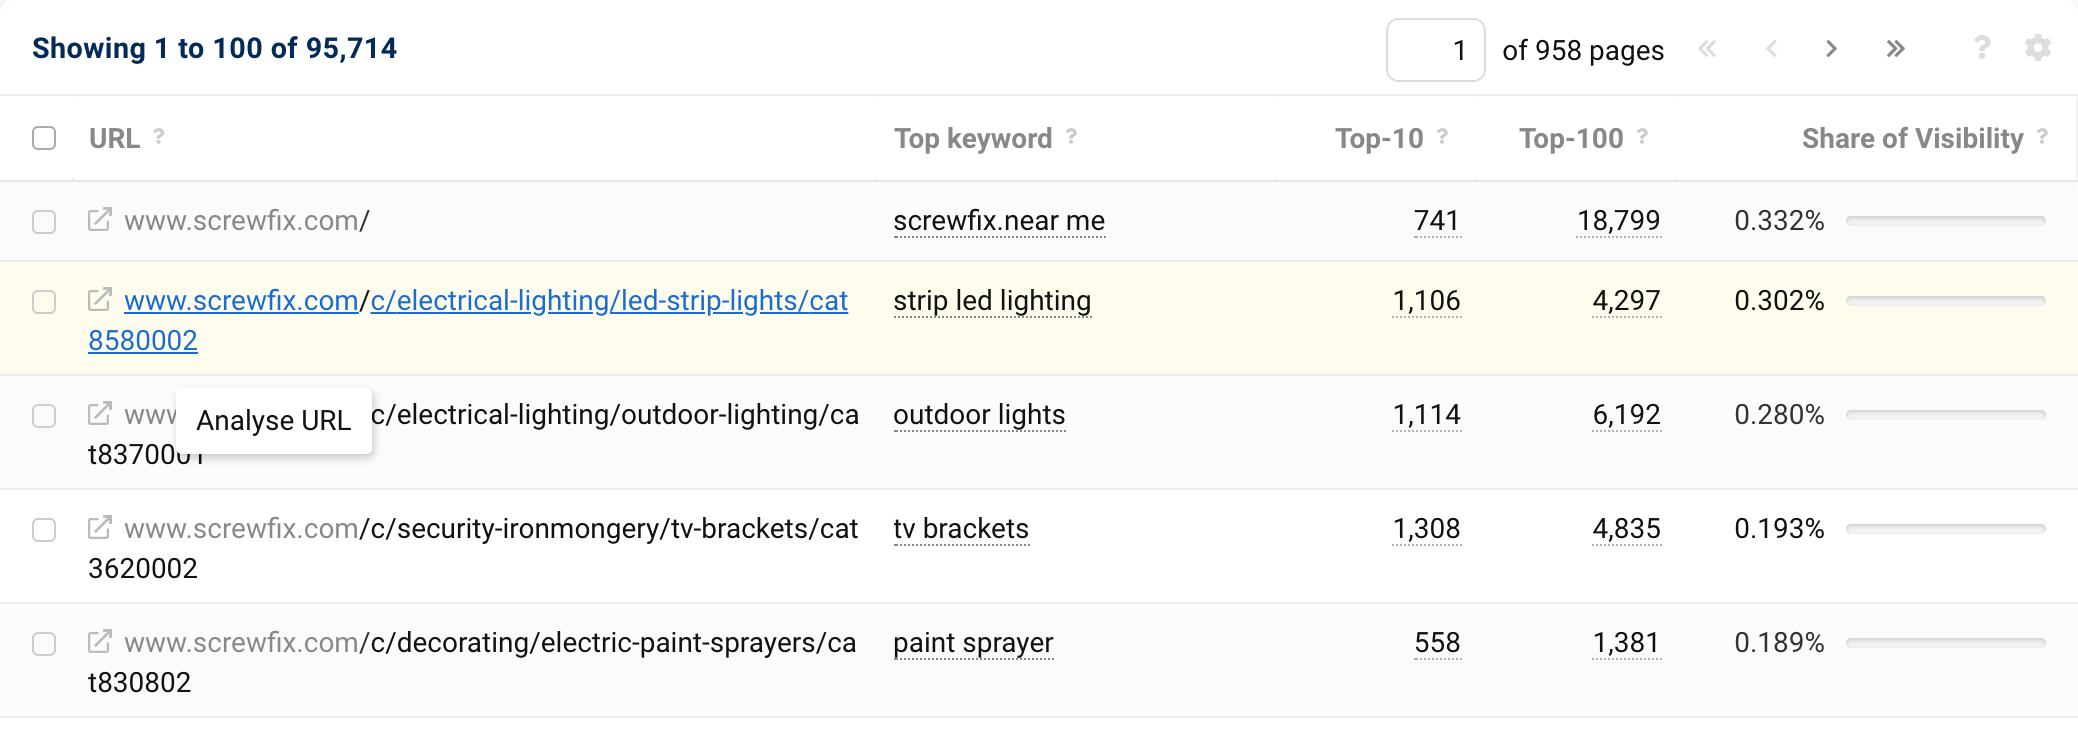
Task: Click Top-10 value 741
Action: point(1437,221)
